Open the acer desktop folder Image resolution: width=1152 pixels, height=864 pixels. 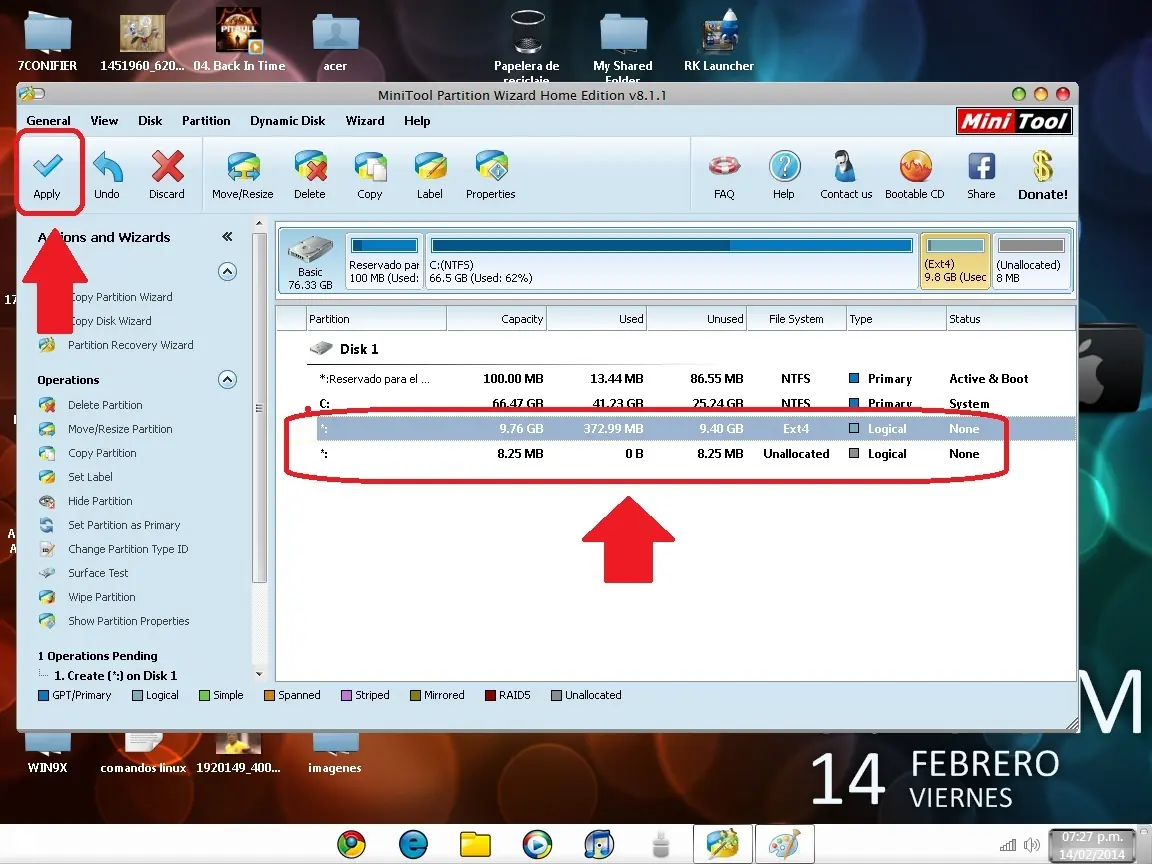coord(336,43)
